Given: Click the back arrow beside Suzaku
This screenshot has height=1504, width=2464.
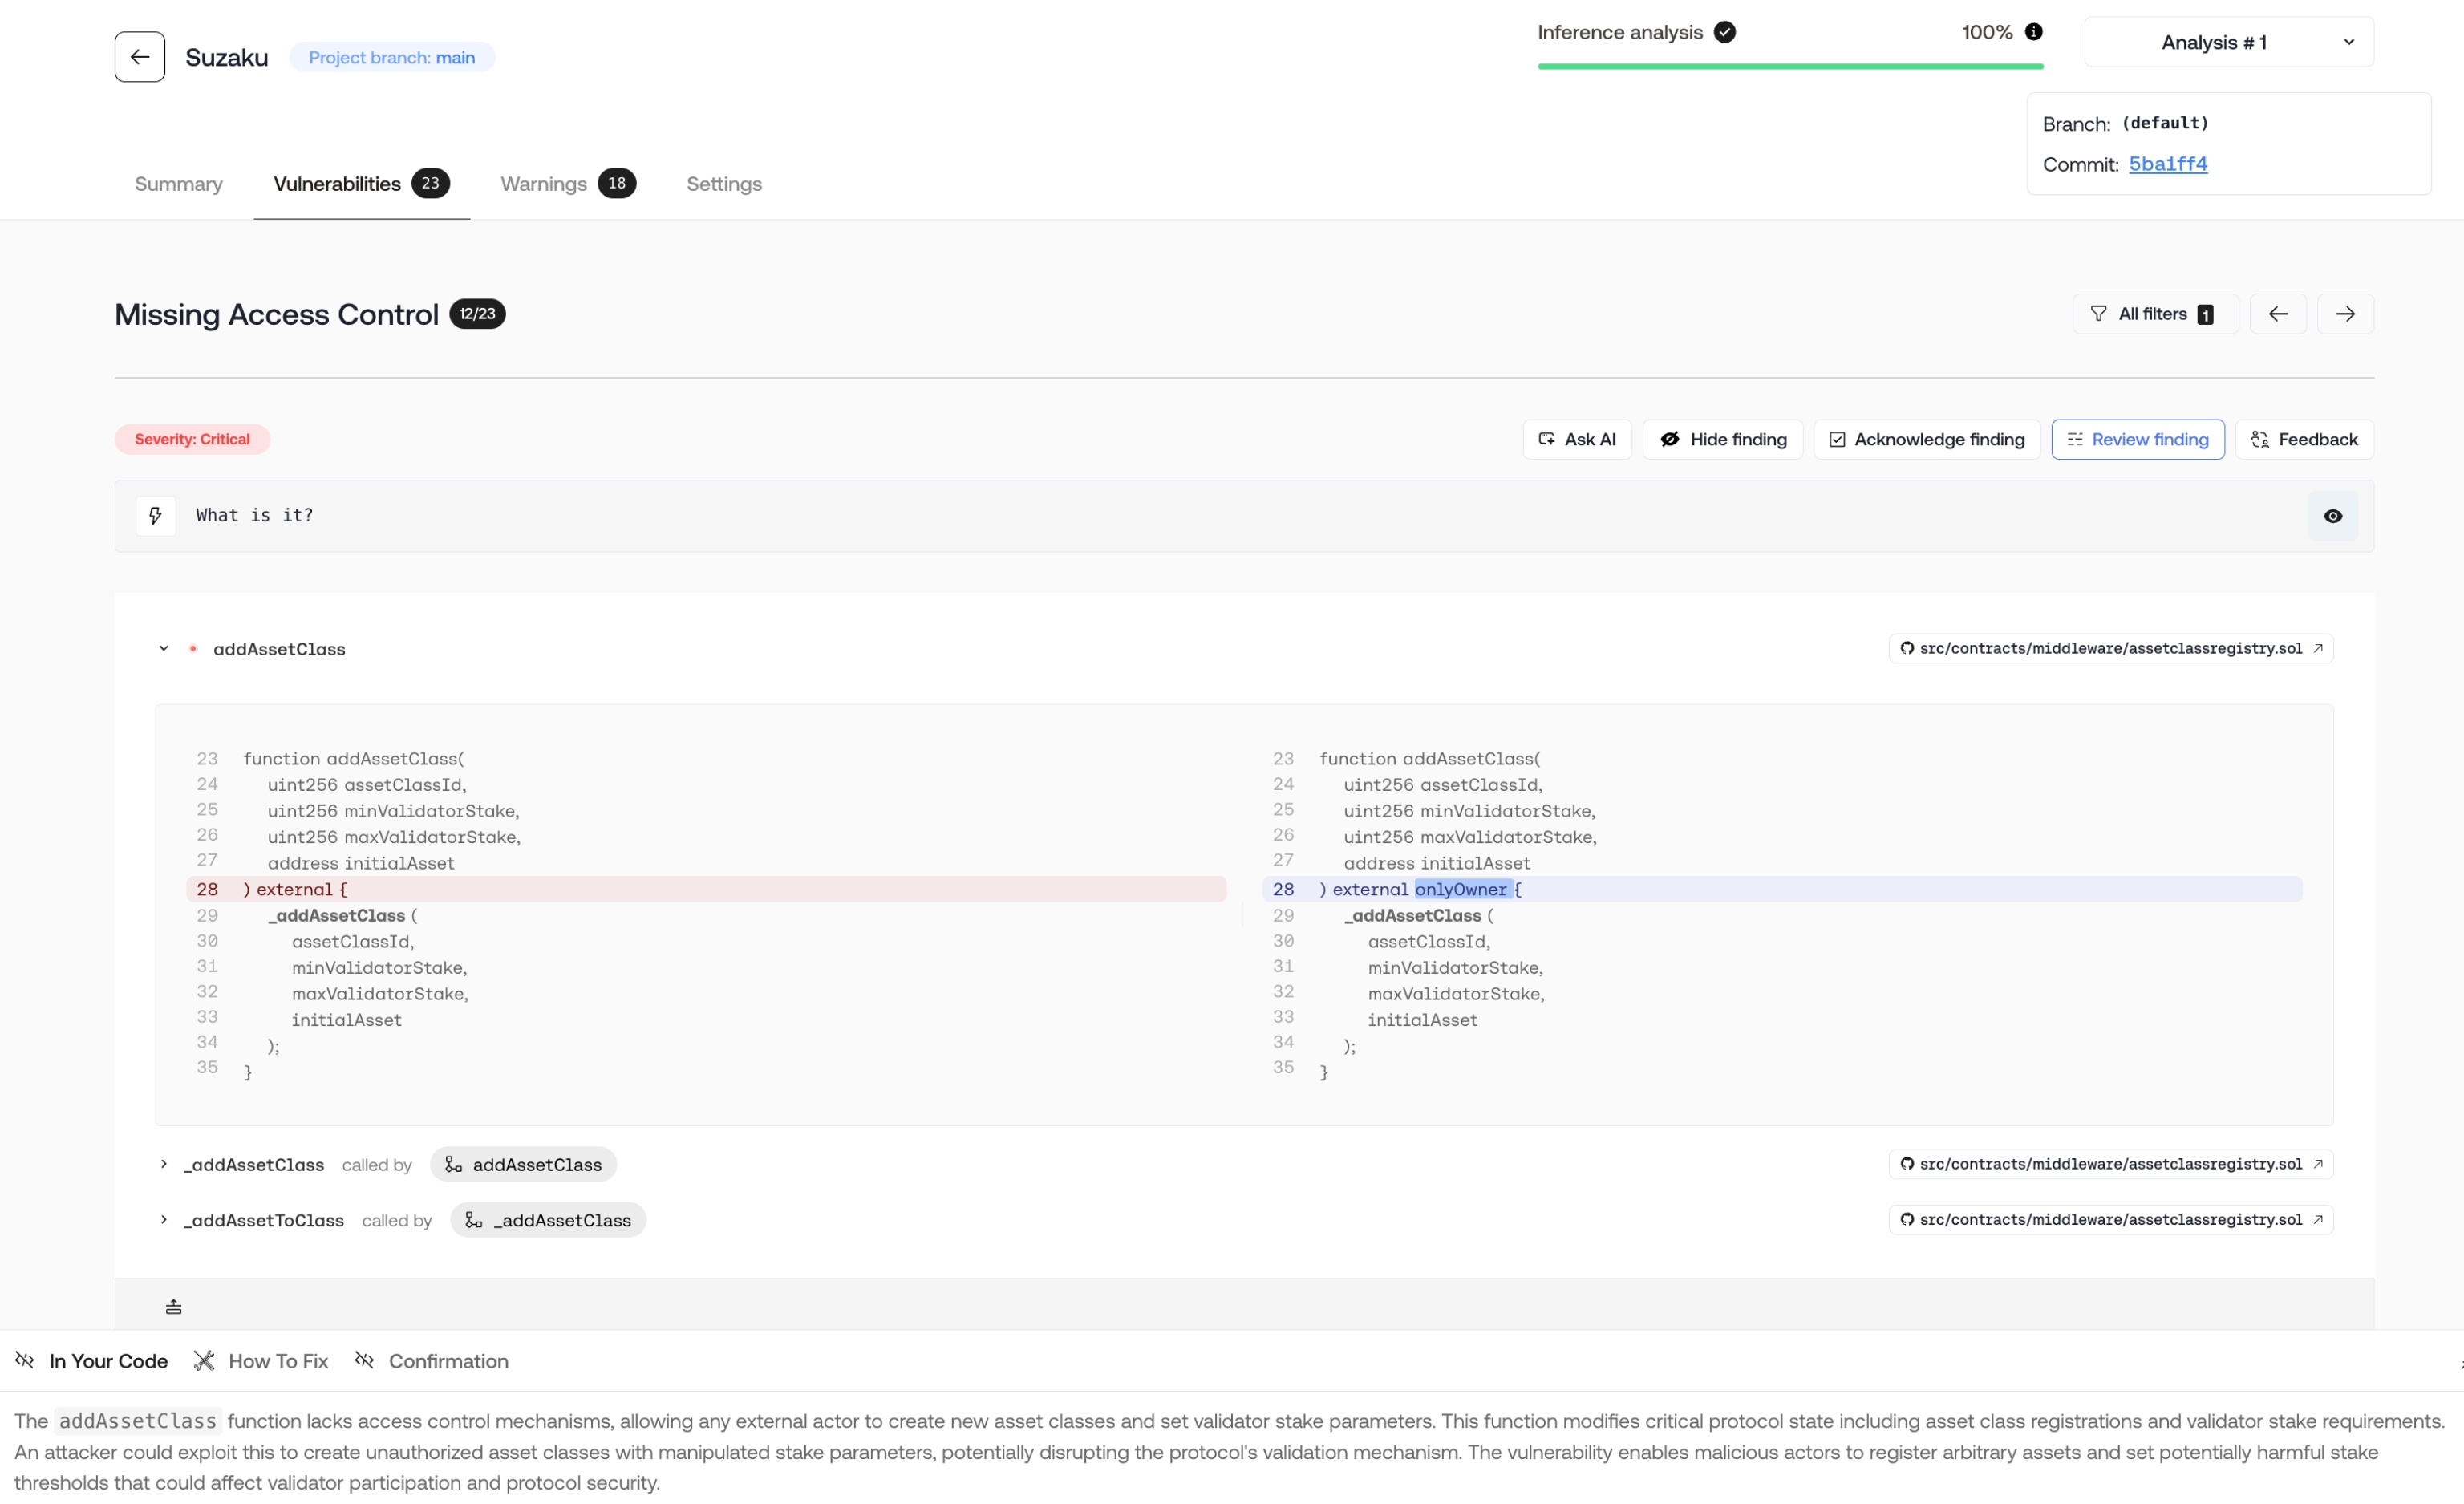Looking at the screenshot, I should tap(139, 57).
